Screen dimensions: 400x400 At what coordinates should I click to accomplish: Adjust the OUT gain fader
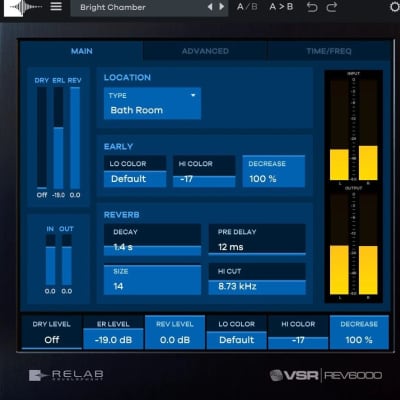tap(67, 260)
